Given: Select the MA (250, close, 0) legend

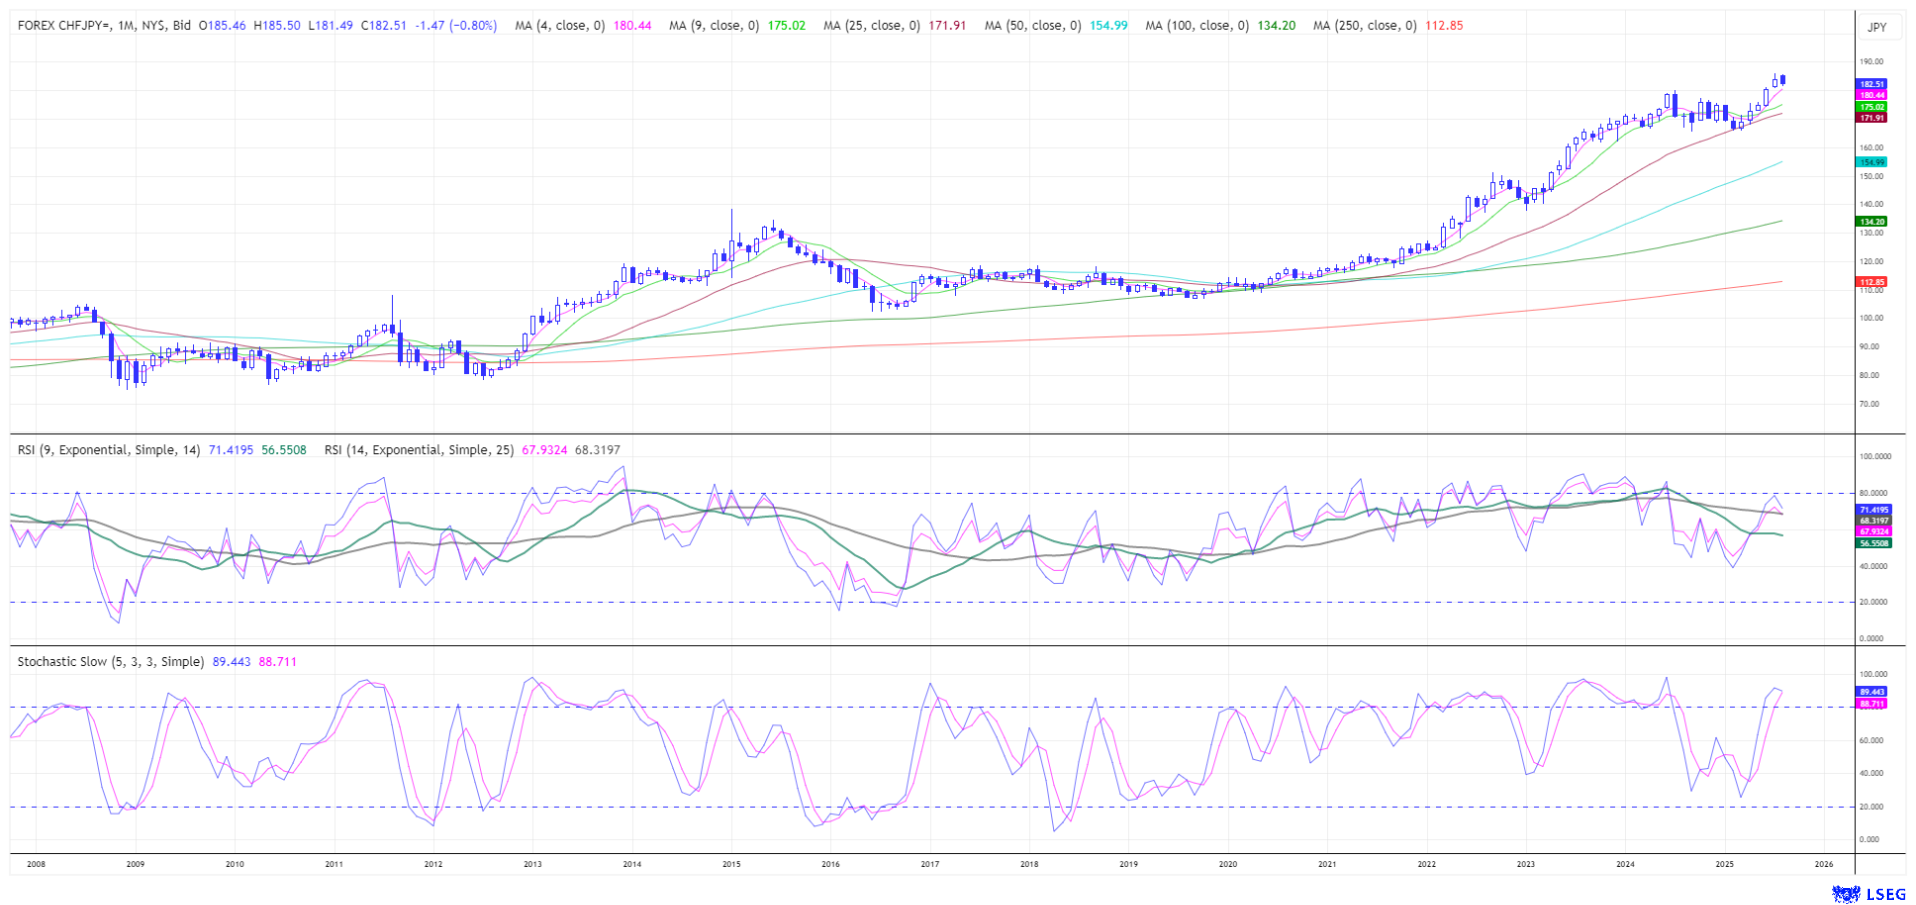Looking at the screenshot, I should click(x=1364, y=26).
